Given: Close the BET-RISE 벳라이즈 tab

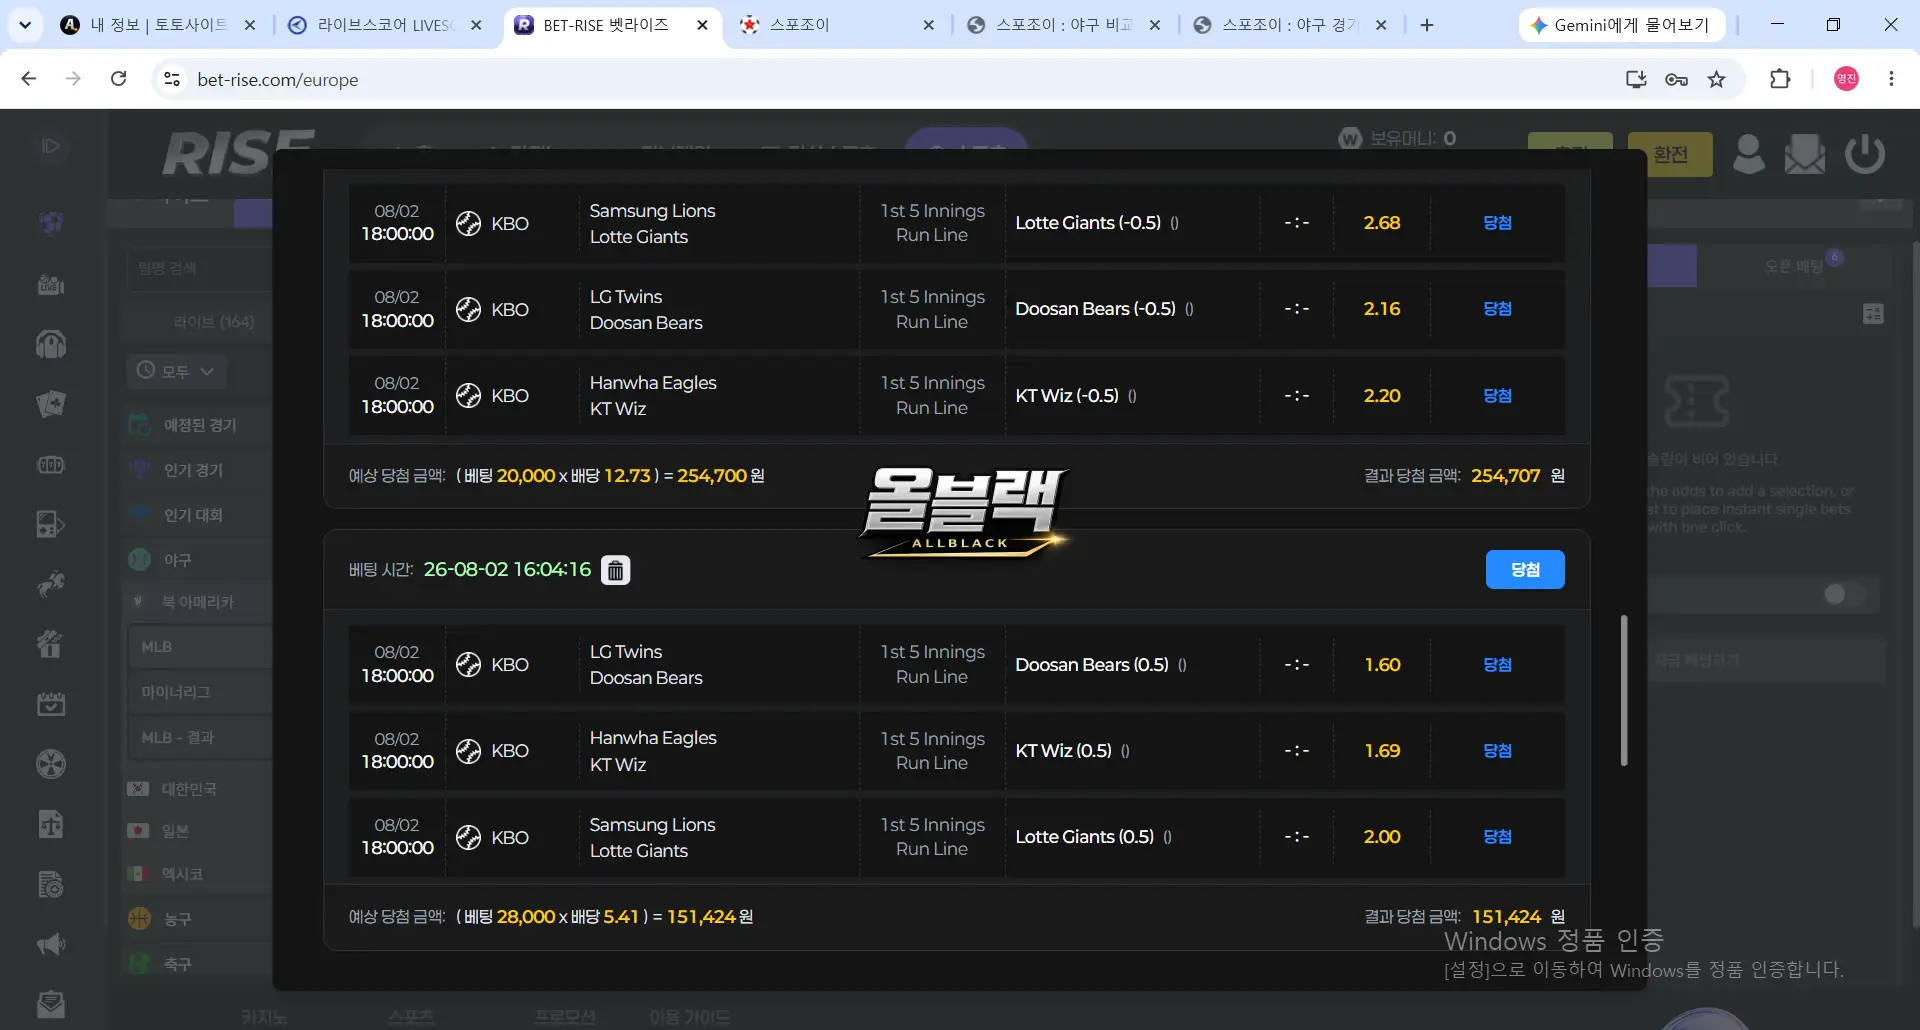Looking at the screenshot, I should pyautogui.click(x=703, y=25).
